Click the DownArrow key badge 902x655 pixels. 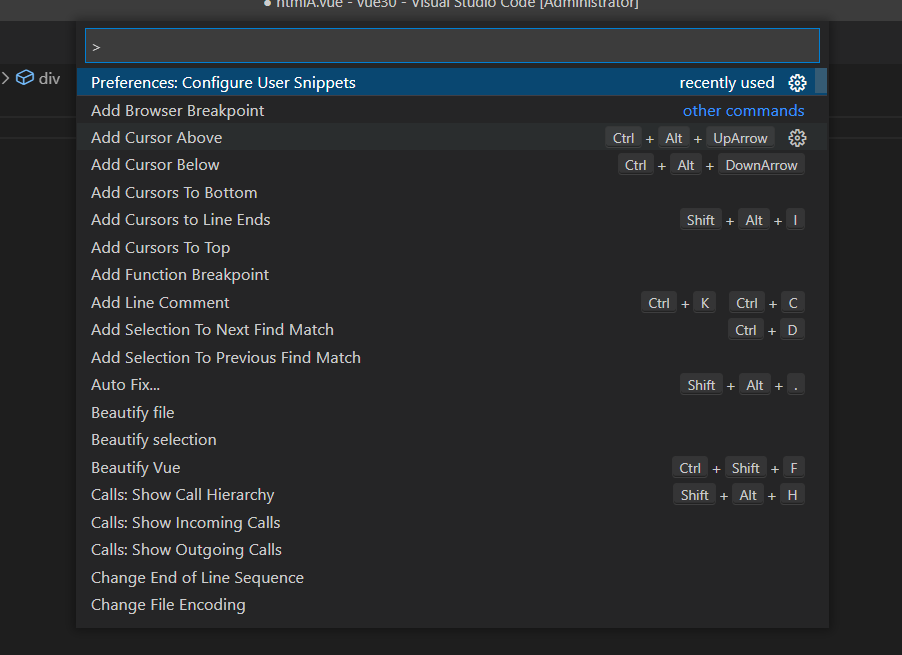point(761,165)
